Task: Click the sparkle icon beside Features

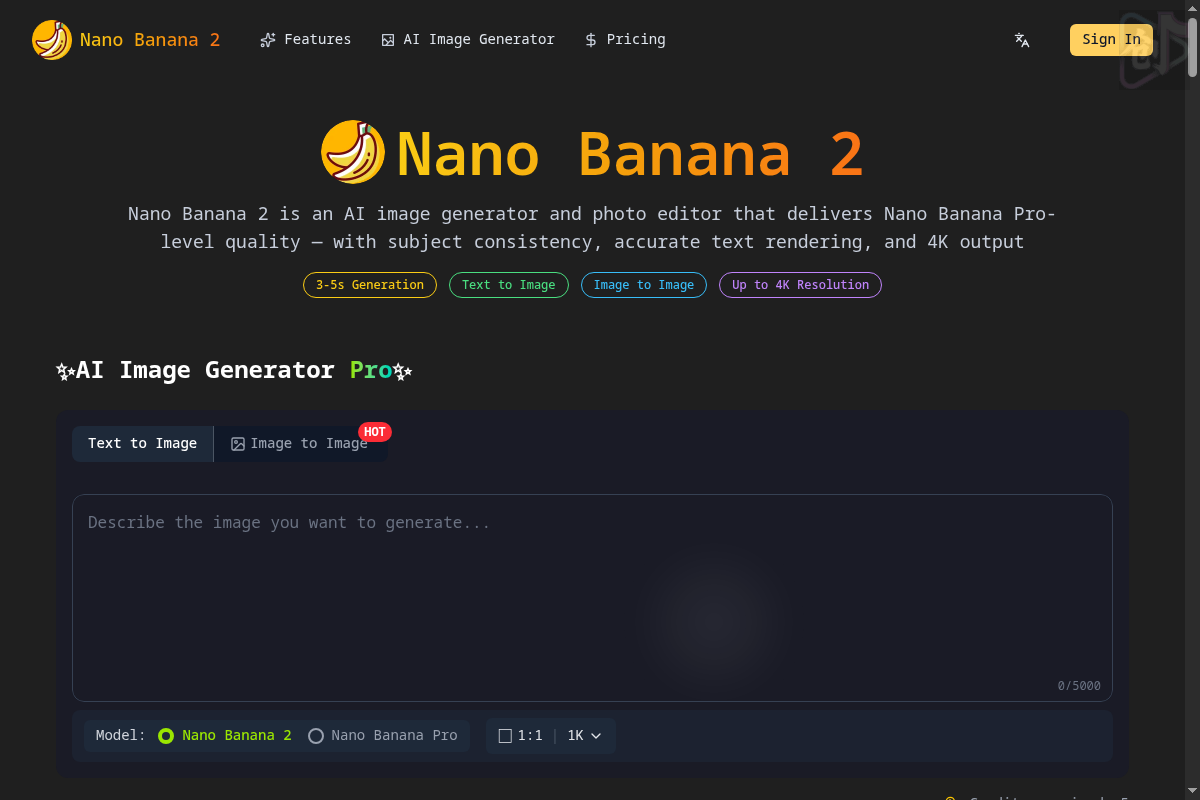Action: pyautogui.click(x=267, y=40)
